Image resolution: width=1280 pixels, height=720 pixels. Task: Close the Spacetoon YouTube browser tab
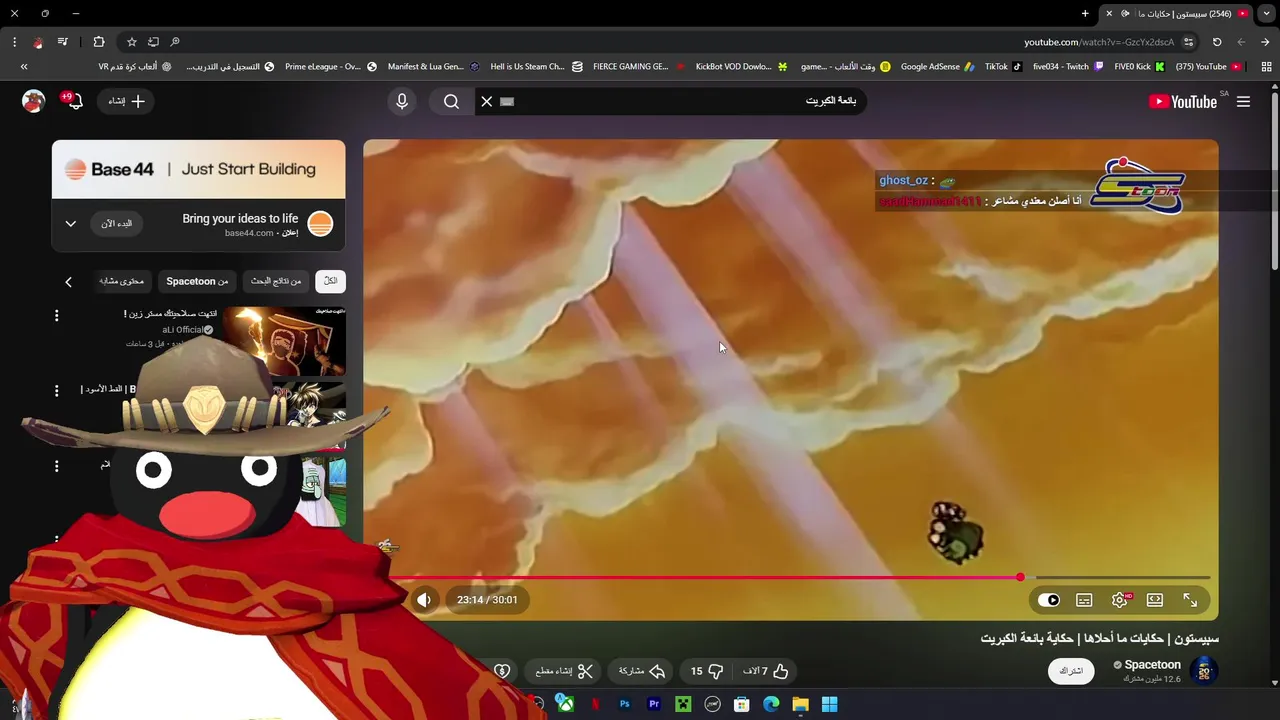click(x=1109, y=14)
